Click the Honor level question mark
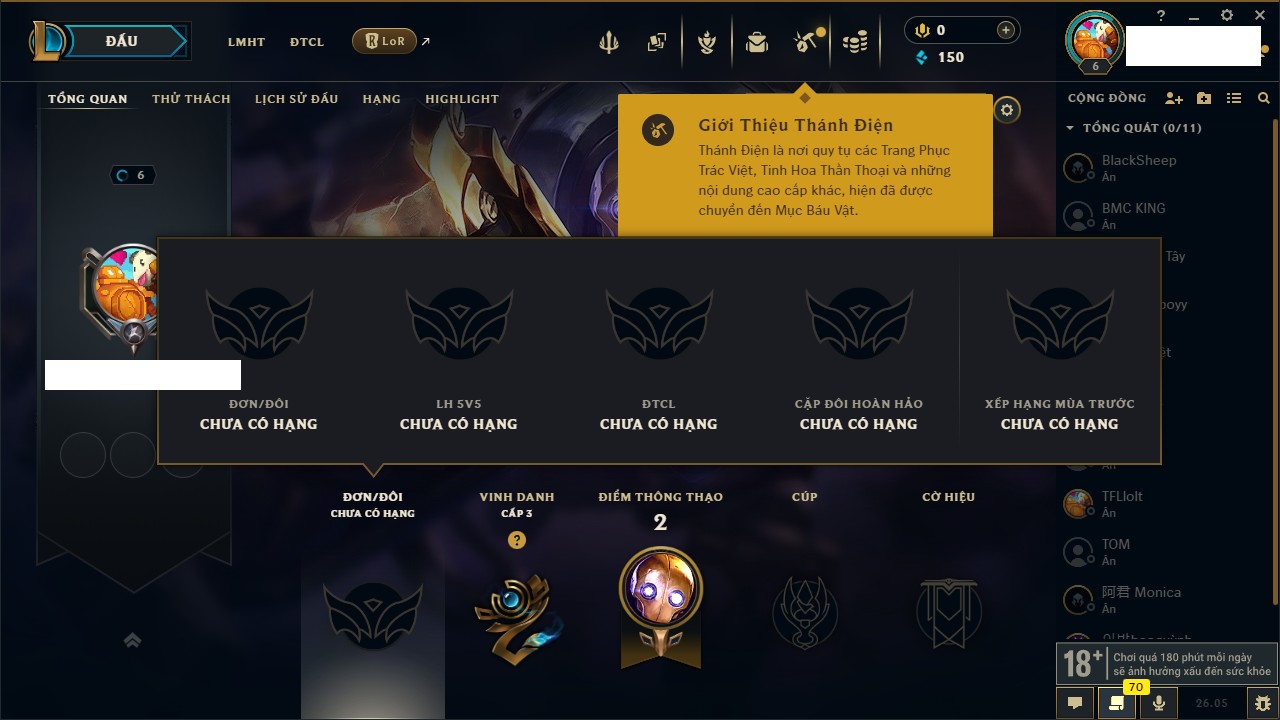This screenshot has height=720, width=1280. pyautogui.click(x=516, y=540)
